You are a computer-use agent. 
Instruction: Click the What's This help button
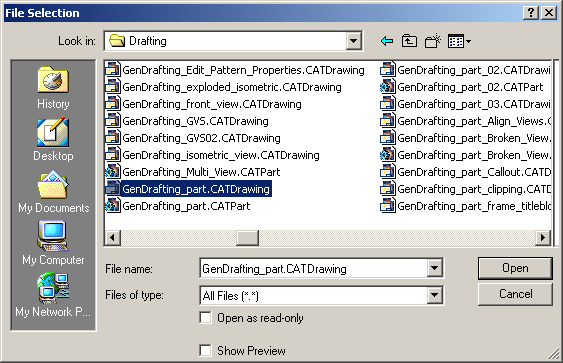[x=531, y=13]
